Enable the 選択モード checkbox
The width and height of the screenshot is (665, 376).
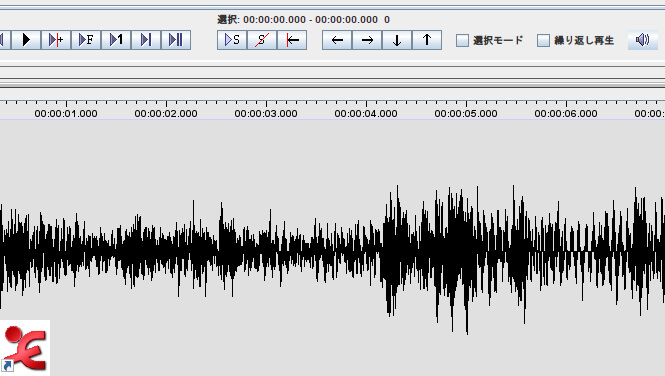click(x=462, y=41)
